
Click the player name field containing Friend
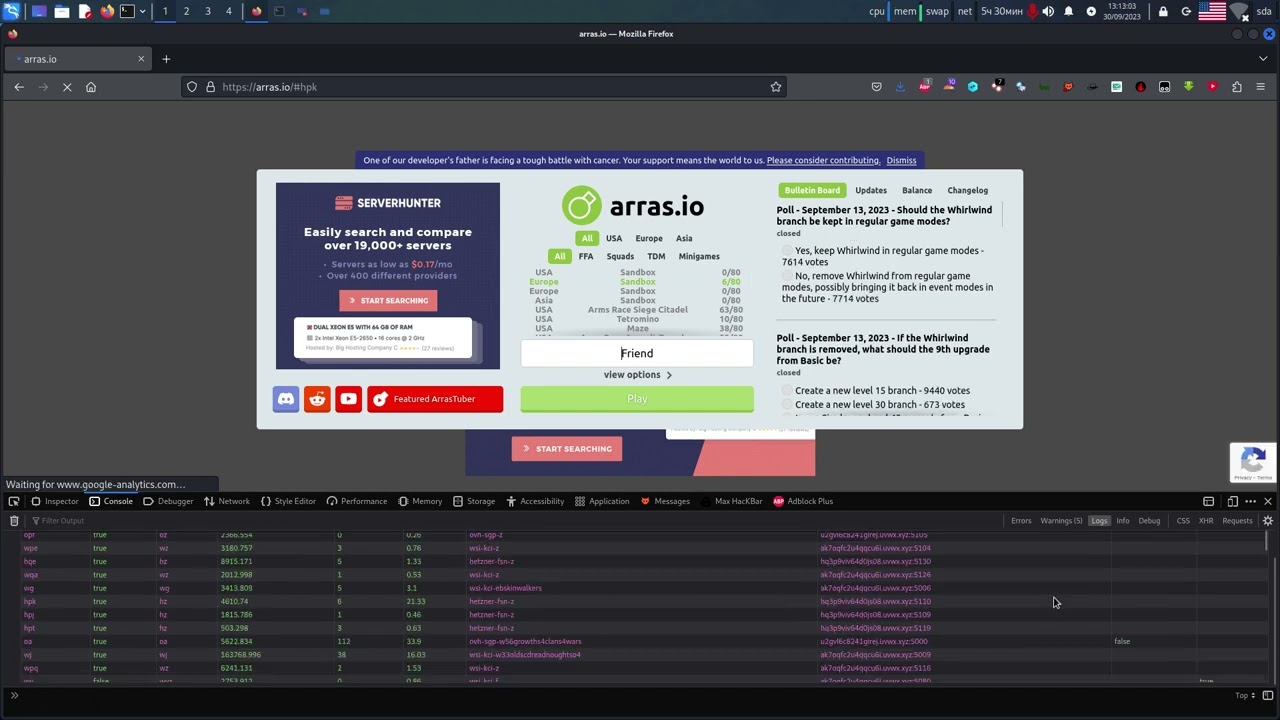[x=637, y=353]
